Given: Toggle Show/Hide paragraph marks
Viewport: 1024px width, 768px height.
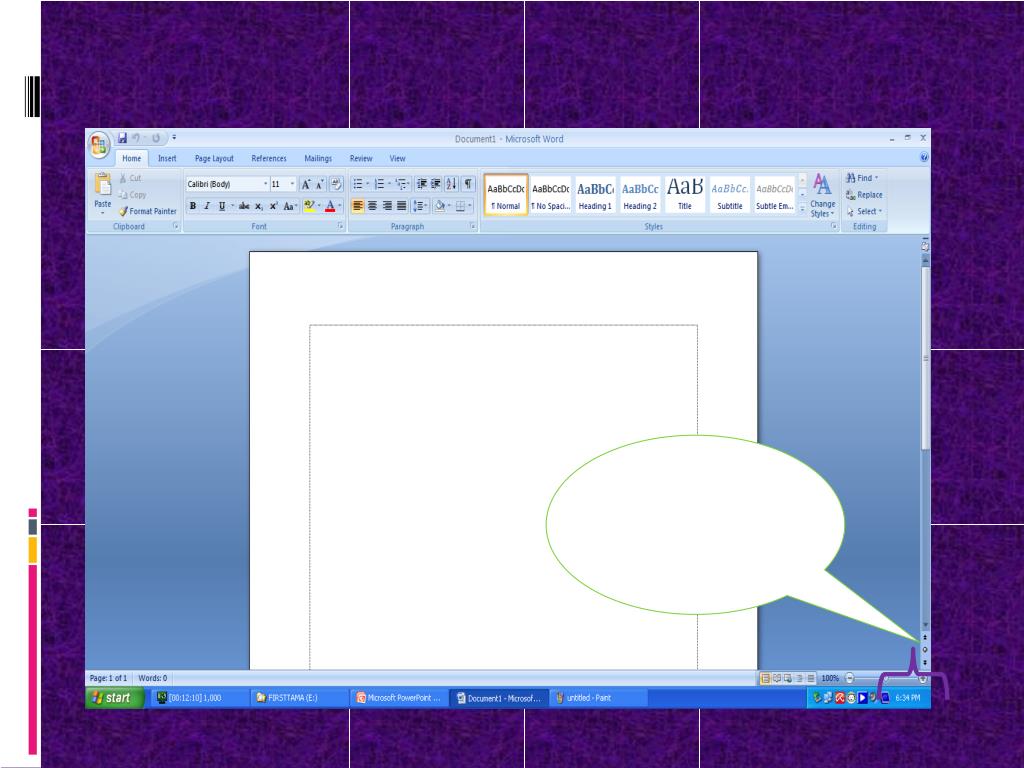Looking at the screenshot, I should [x=468, y=184].
